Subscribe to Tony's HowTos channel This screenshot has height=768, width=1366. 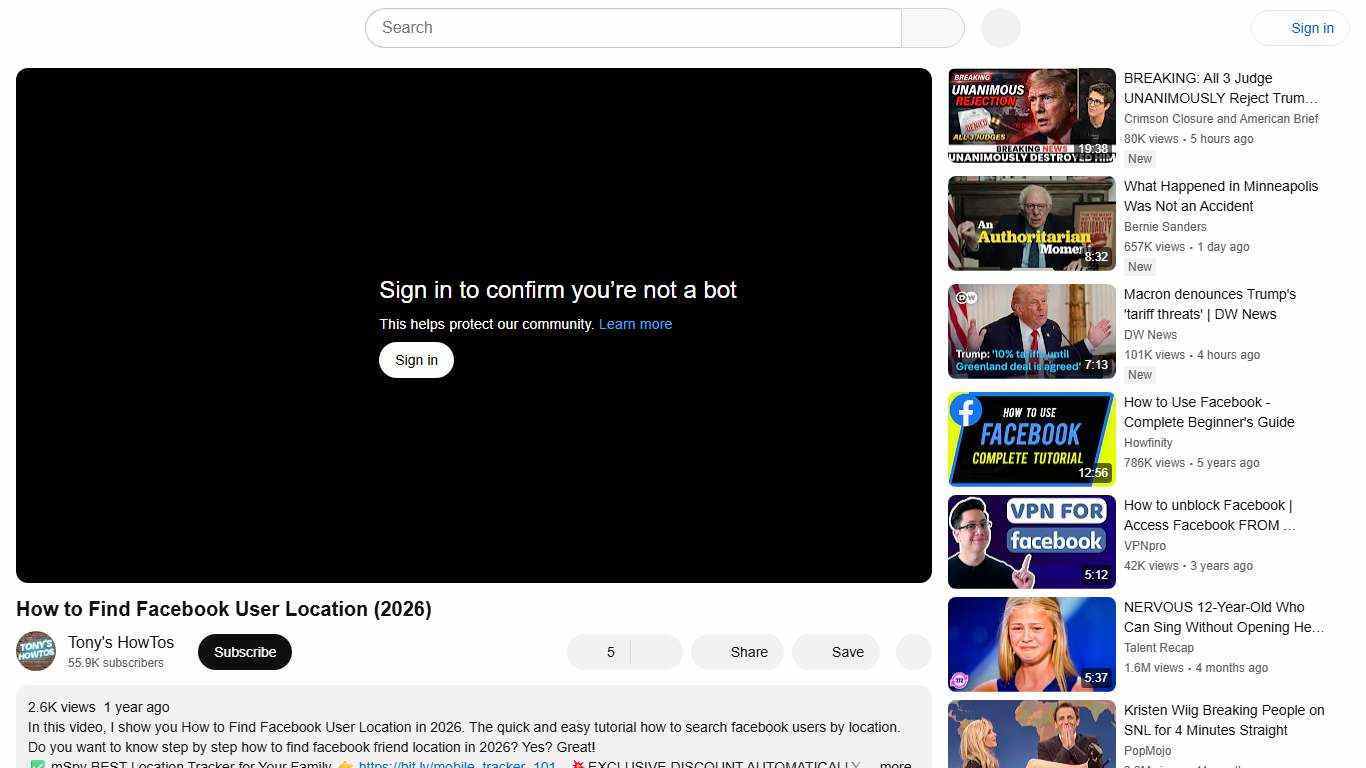click(x=244, y=651)
